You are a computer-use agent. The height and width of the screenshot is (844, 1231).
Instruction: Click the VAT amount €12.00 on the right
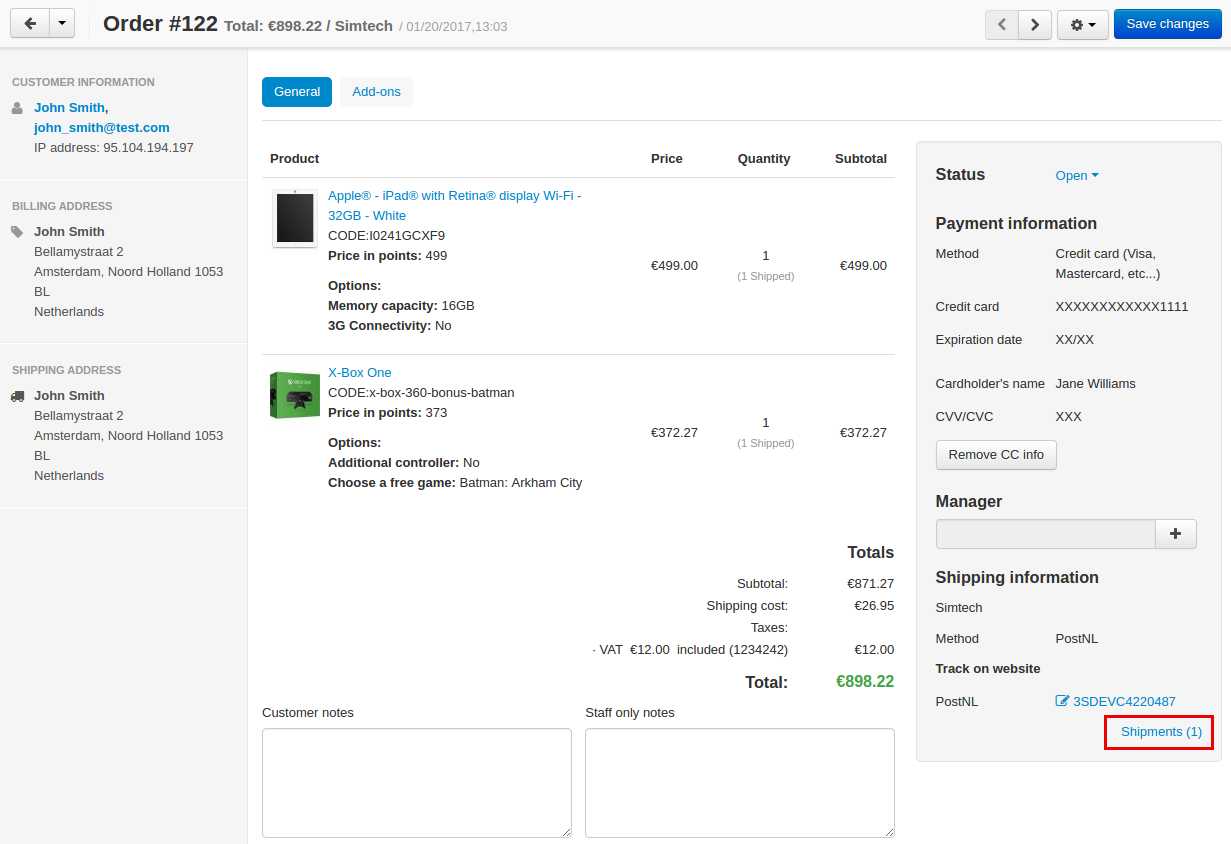tap(874, 649)
